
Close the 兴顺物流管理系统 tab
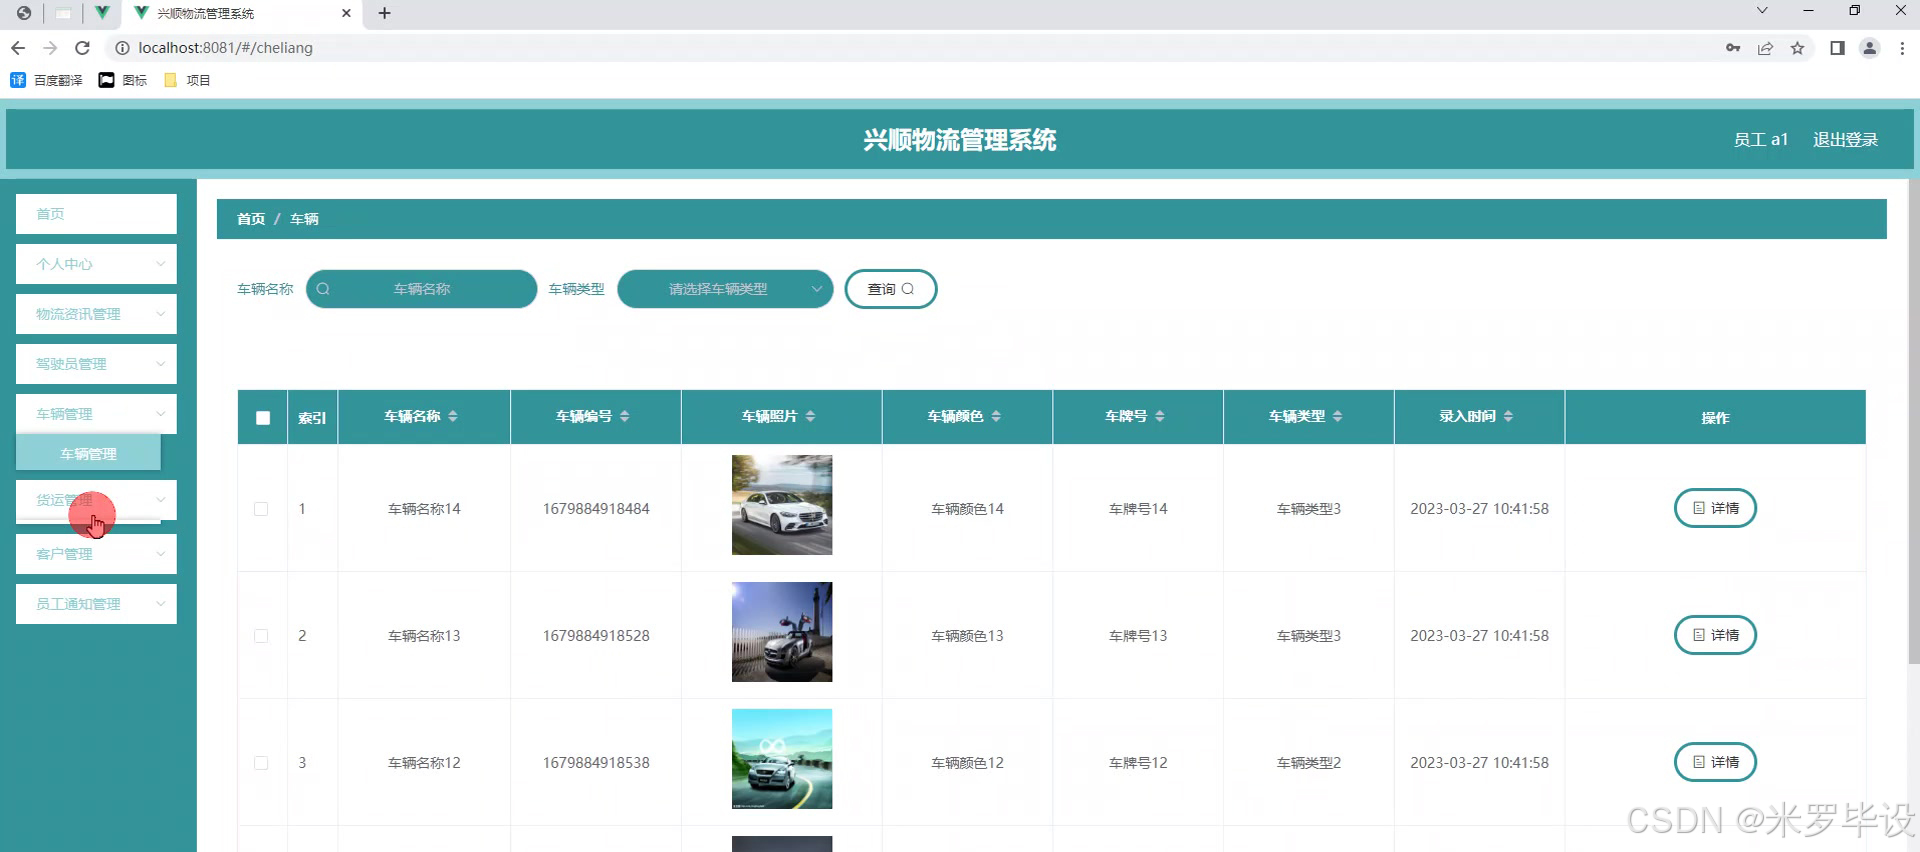346,13
